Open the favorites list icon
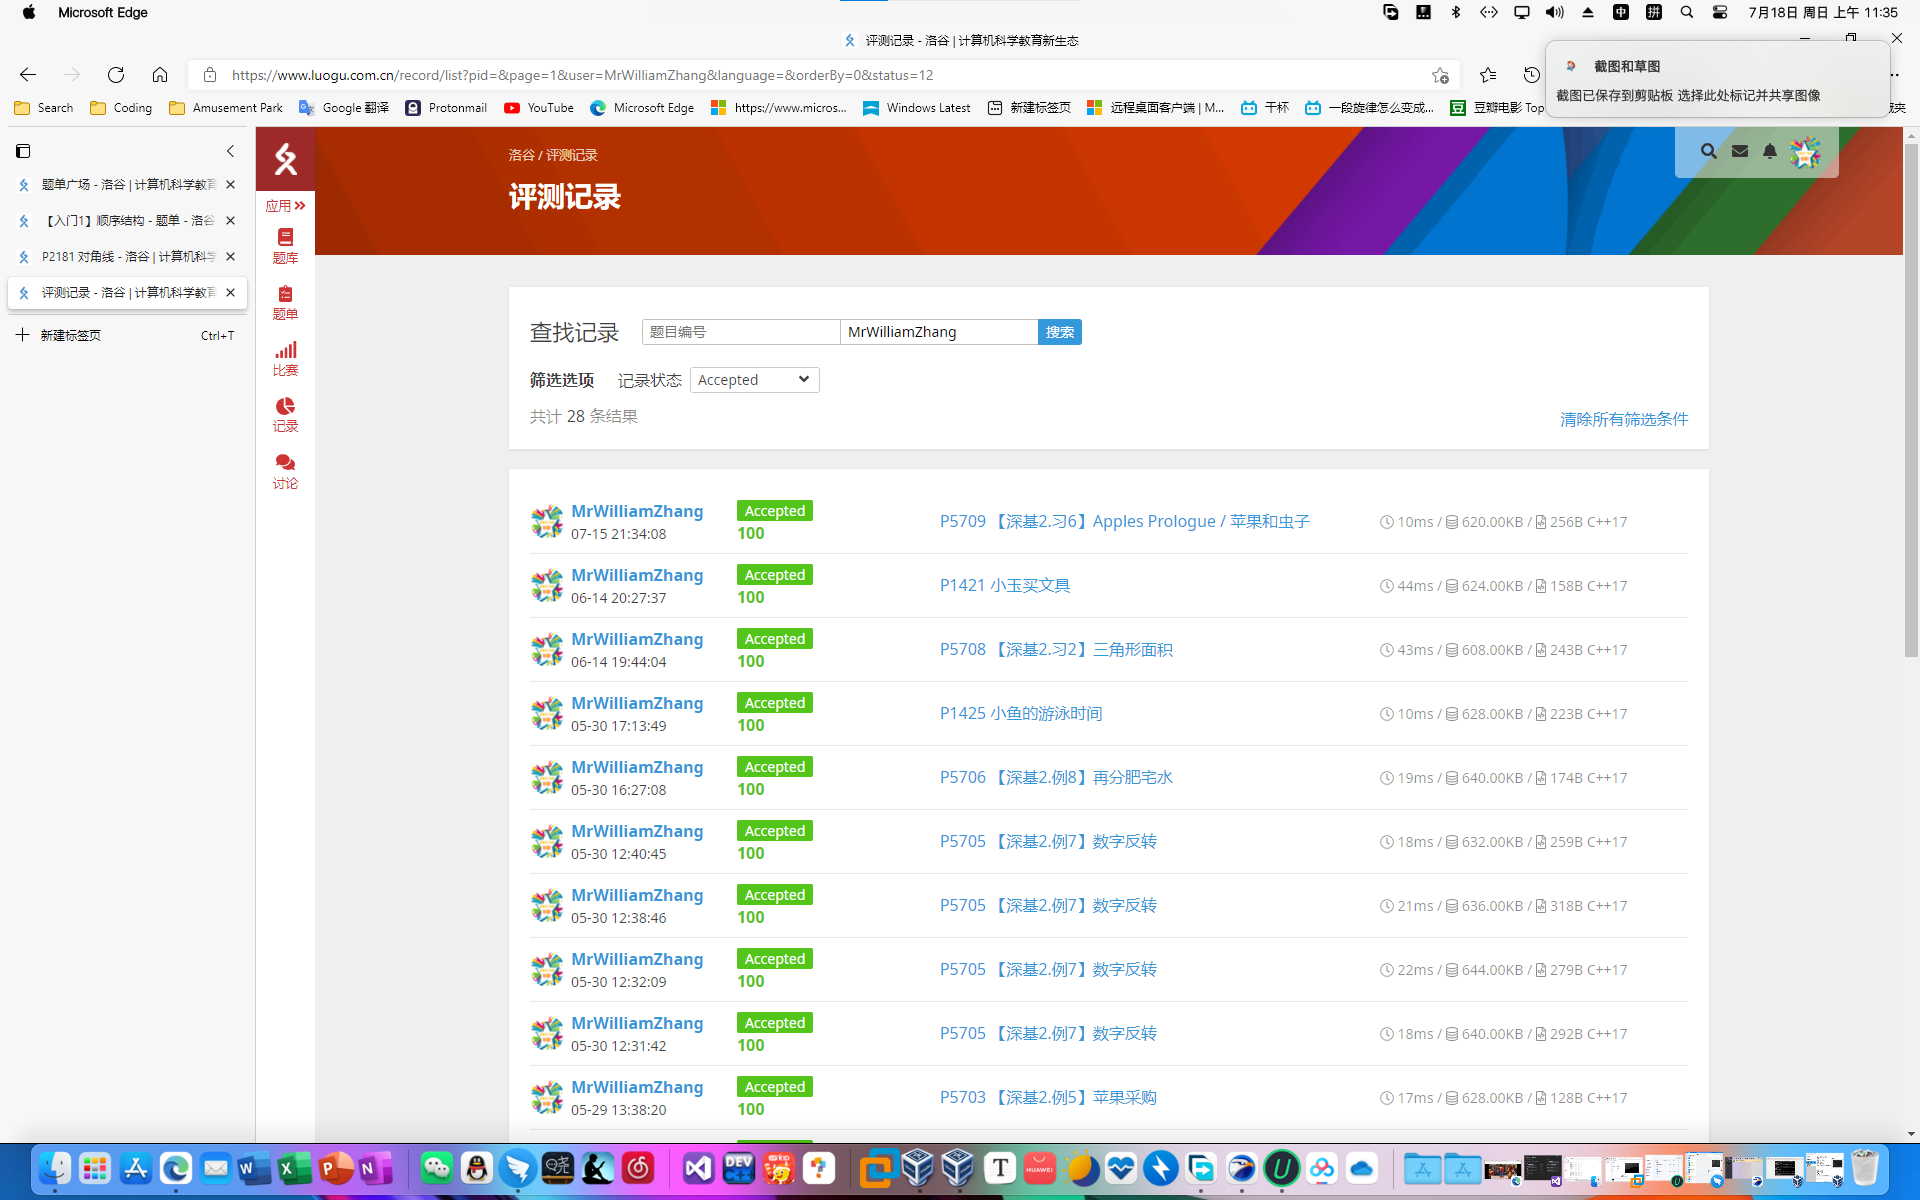The height and width of the screenshot is (1200, 1920). point(1488,75)
